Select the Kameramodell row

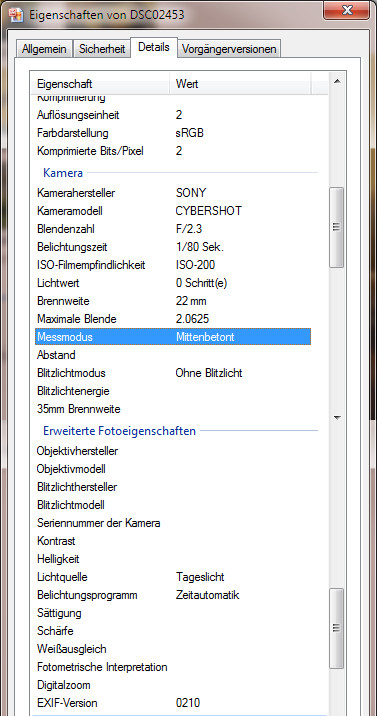click(173, 211)
